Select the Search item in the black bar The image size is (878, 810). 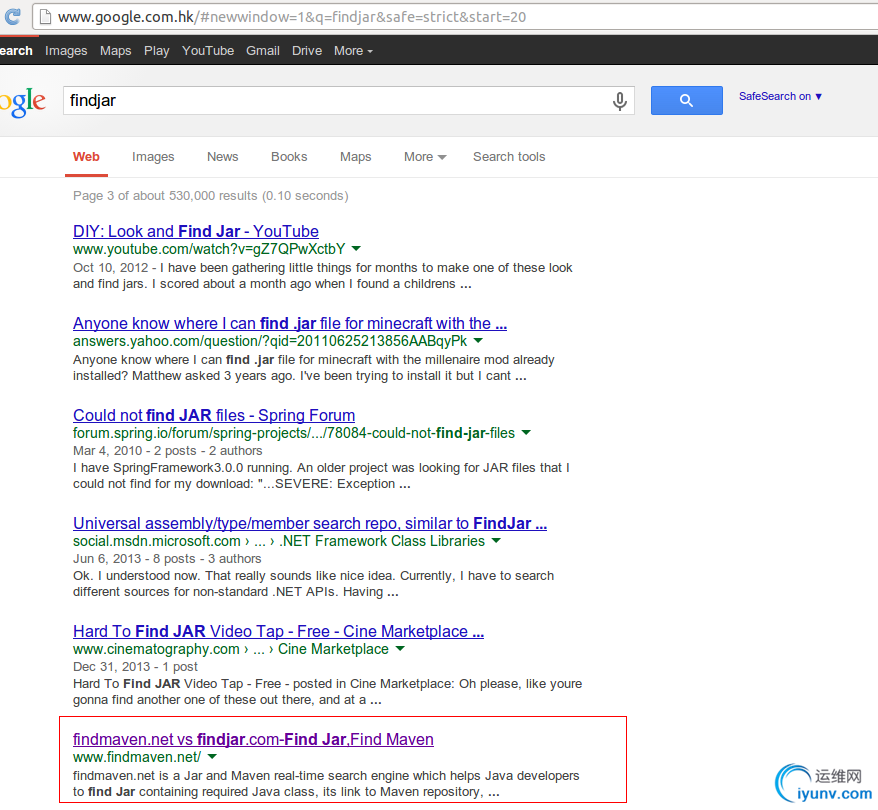tap(16, 51)
